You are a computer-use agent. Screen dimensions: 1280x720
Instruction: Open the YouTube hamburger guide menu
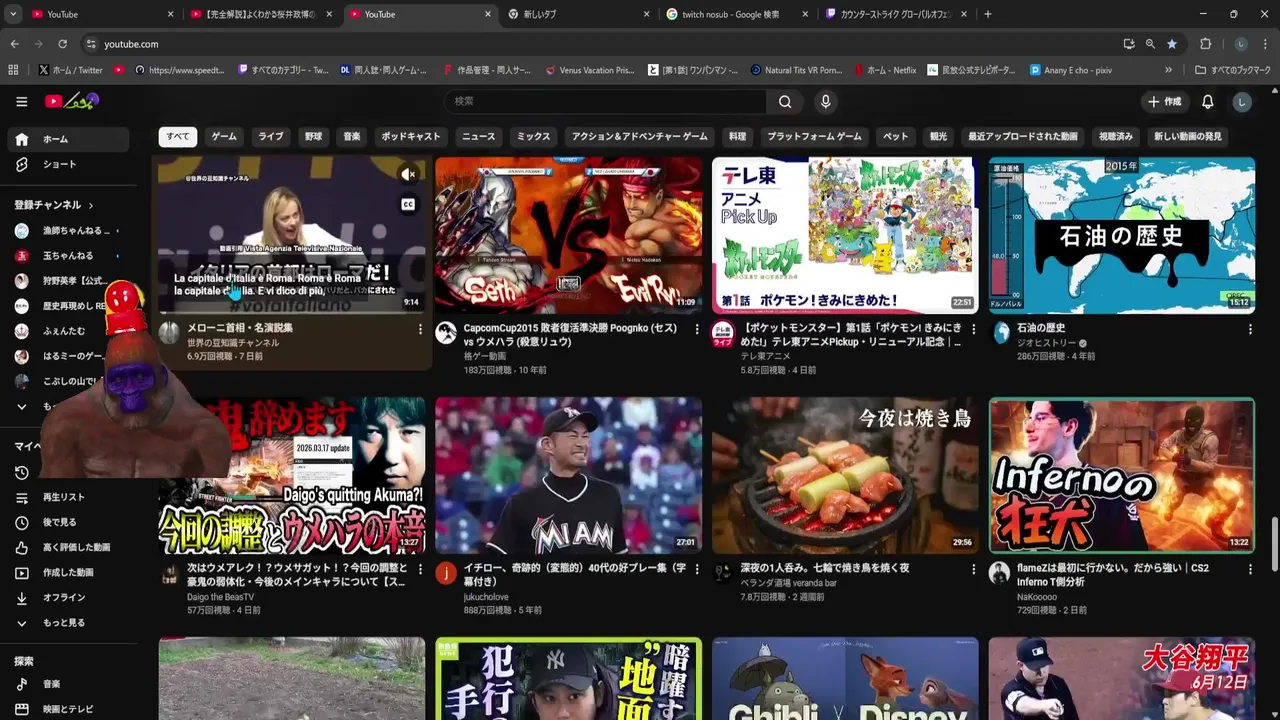21,101
